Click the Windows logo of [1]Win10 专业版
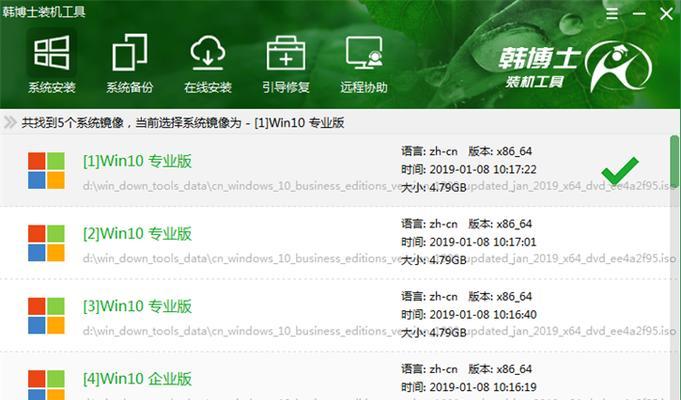Image resolution: width=681 pixels, height=400 pixels. [x=46, y=170]
